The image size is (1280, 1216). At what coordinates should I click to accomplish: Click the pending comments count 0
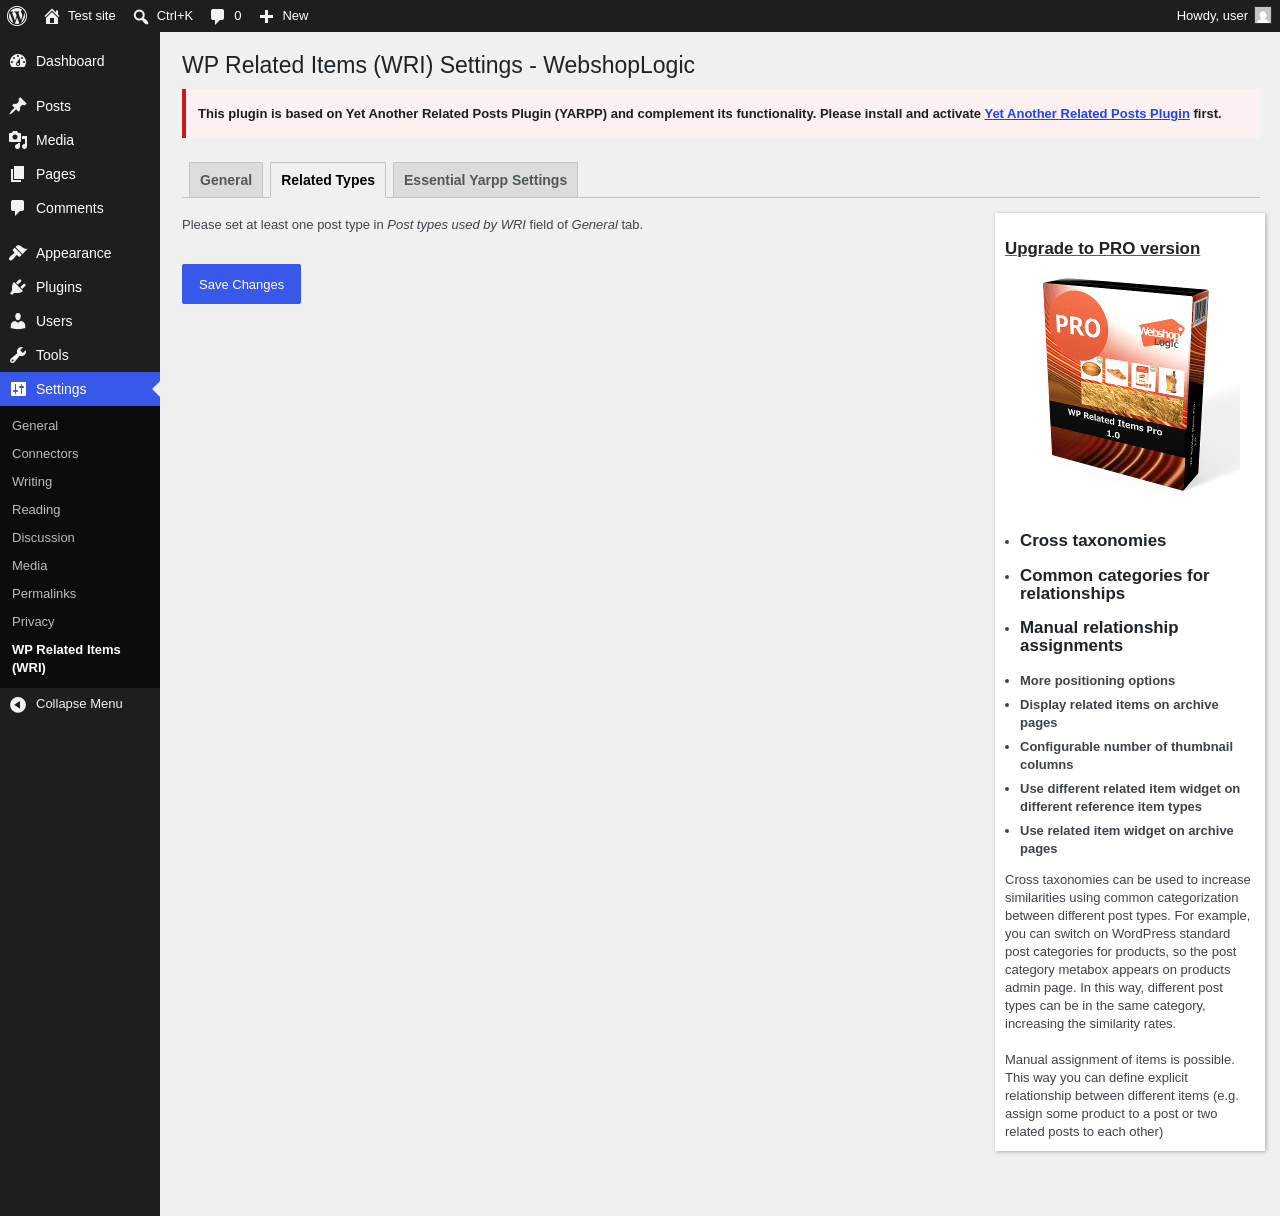(237, 16)
